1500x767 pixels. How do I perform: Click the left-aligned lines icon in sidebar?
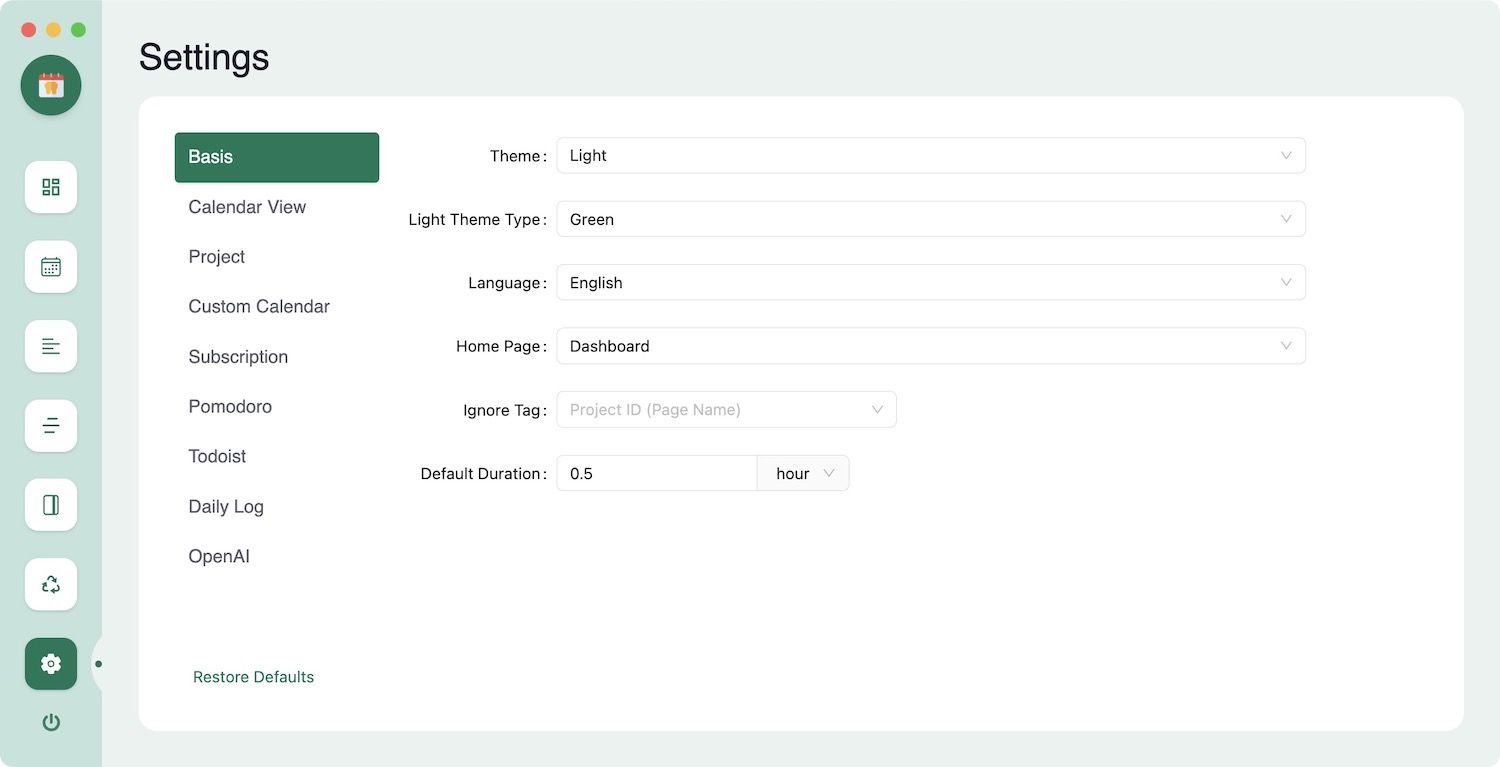click(x=51, y=346)
